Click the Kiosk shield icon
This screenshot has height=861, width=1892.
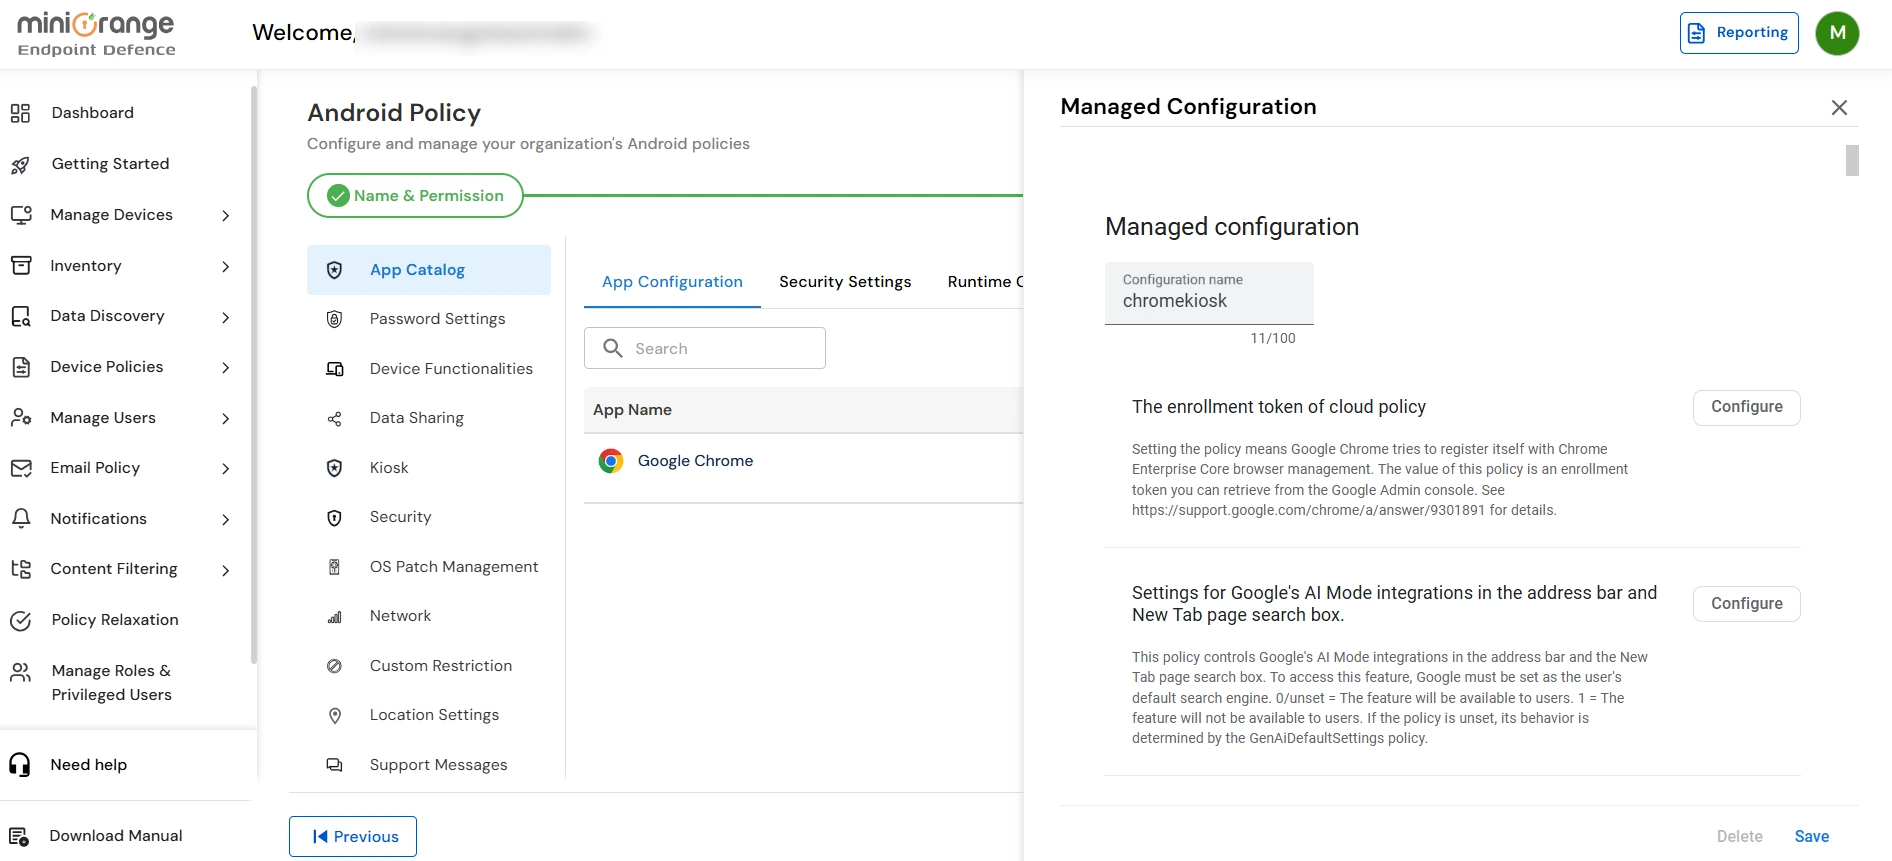click(x=335, y=468)
